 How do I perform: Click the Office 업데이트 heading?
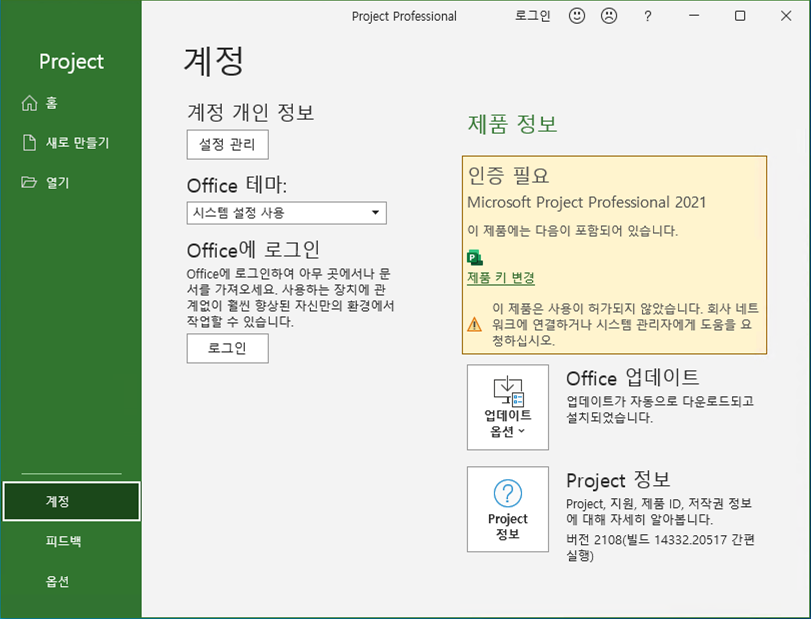(633, 378)
